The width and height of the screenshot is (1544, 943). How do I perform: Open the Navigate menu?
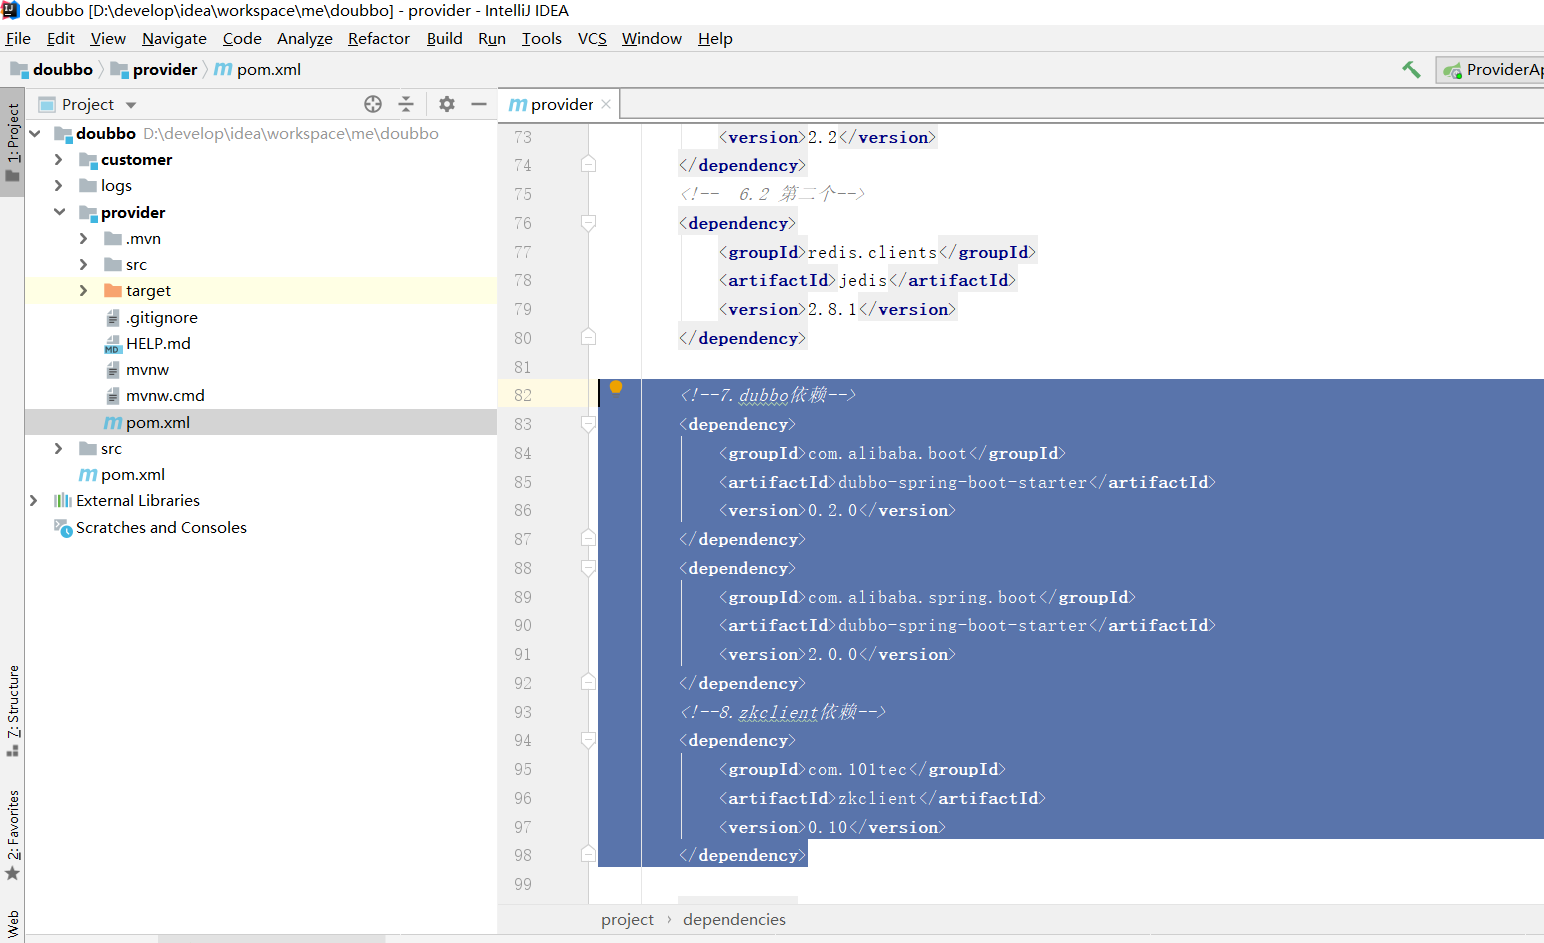point(174,38)
